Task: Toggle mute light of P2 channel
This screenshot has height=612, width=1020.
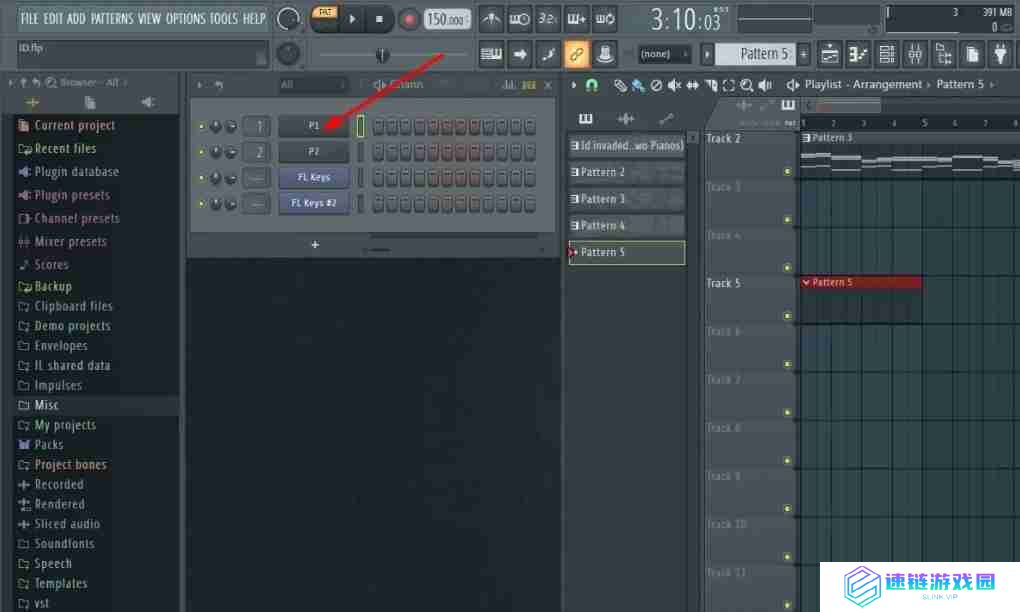Action: coord(201,152)
